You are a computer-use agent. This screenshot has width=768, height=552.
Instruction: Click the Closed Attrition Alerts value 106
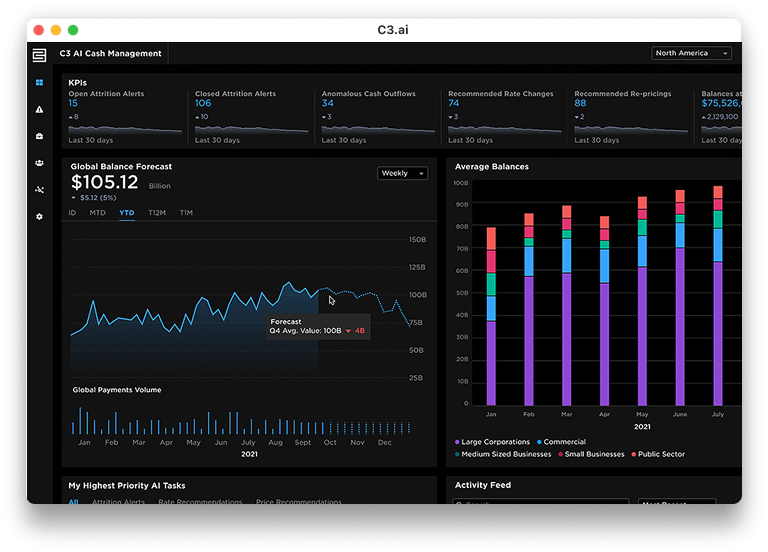(203, 103)
